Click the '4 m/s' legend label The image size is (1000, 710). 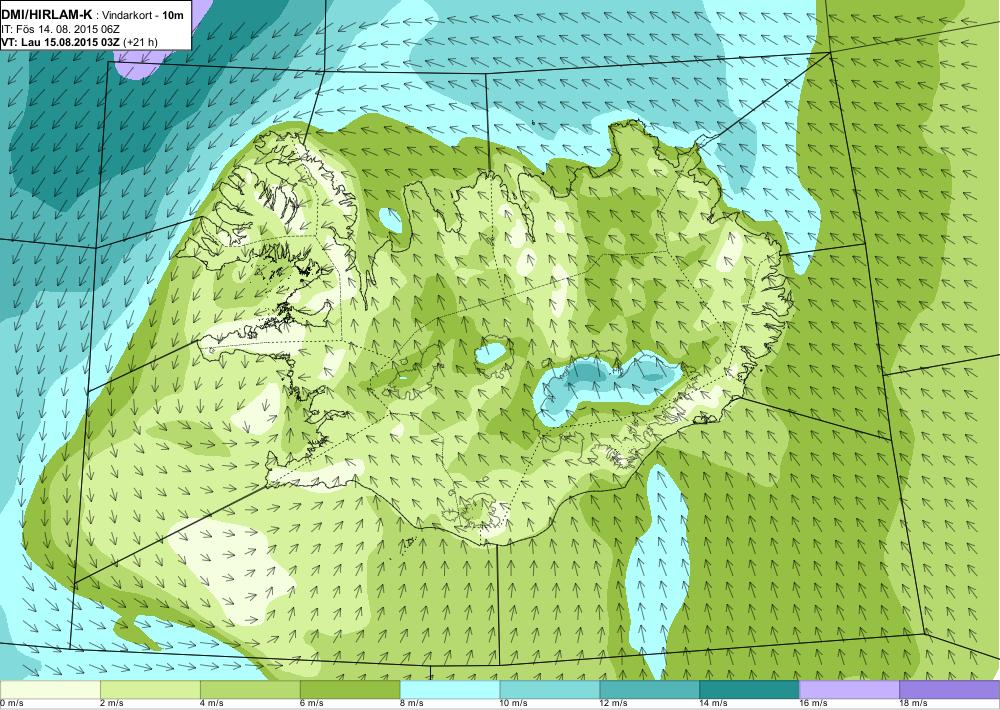212,704
